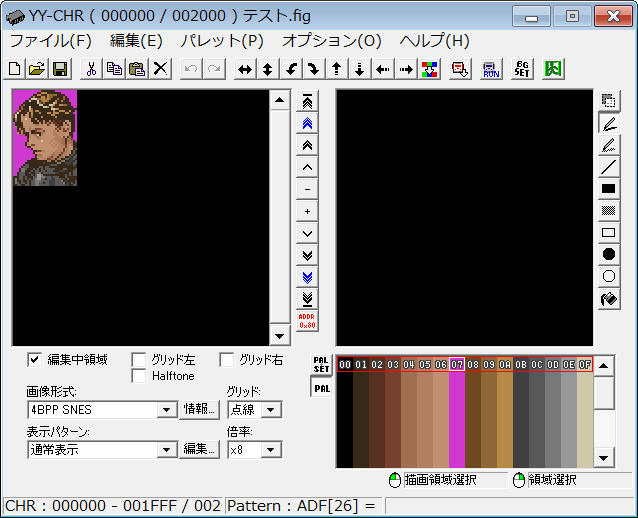Select the Line drawing tool
638x518 pixels.
609,167
